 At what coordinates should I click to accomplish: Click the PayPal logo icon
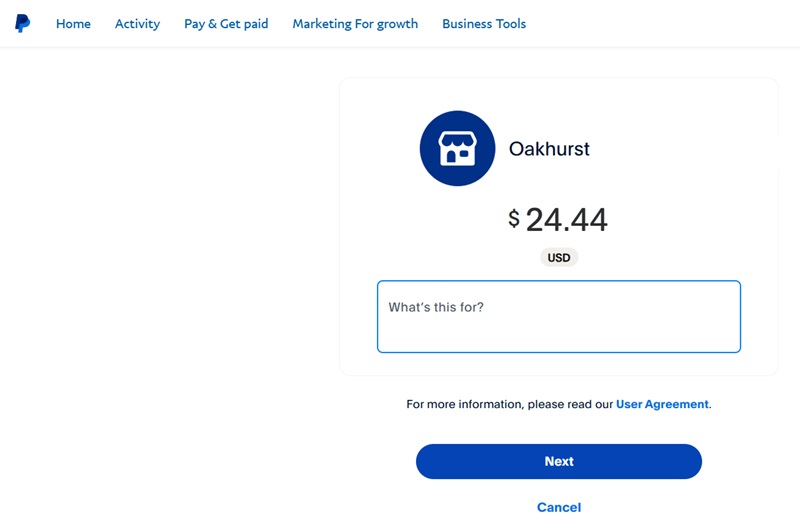pos(22,23)
